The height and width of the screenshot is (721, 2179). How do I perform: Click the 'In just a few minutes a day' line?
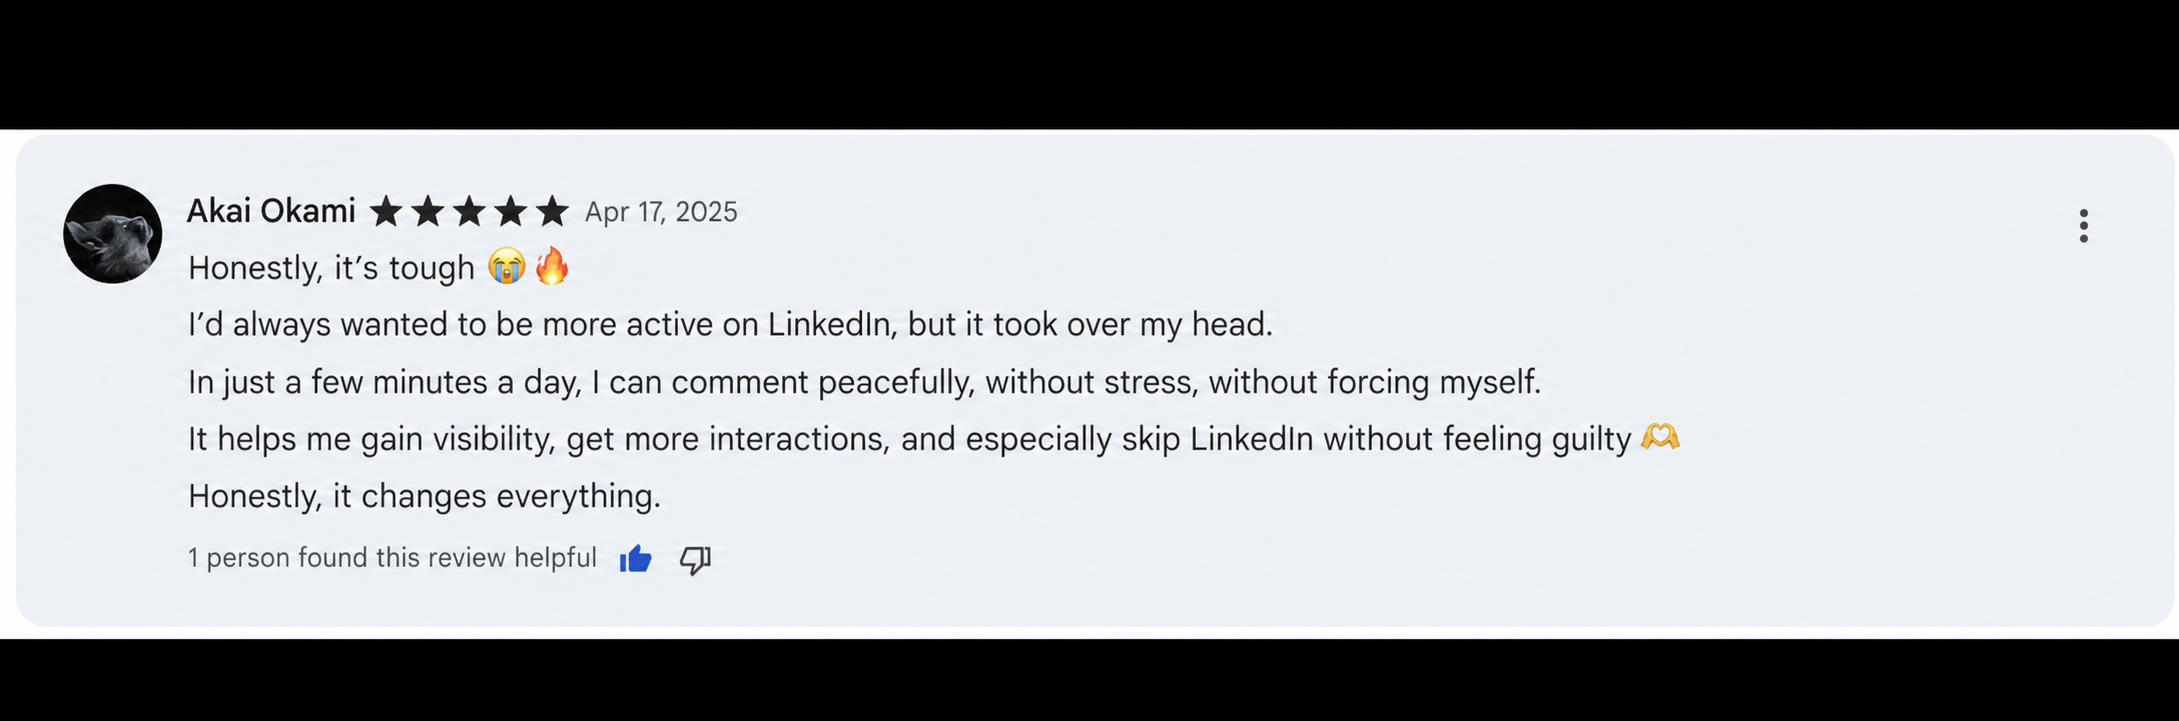click(864, 382)
